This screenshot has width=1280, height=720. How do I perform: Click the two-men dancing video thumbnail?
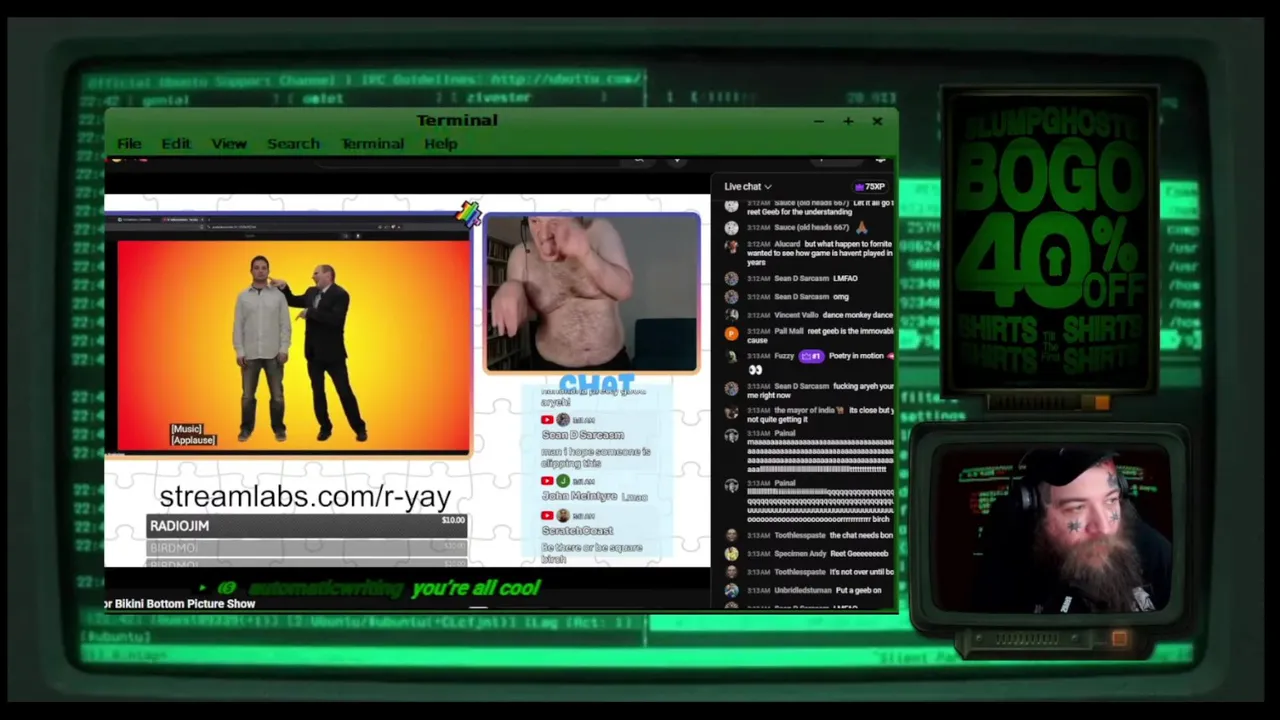coord(293,346)
